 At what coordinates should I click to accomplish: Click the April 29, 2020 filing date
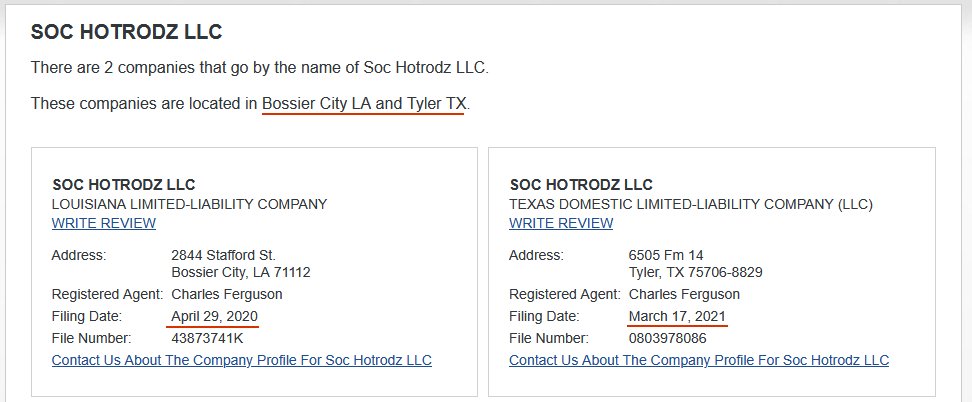[x=215, y=316]
